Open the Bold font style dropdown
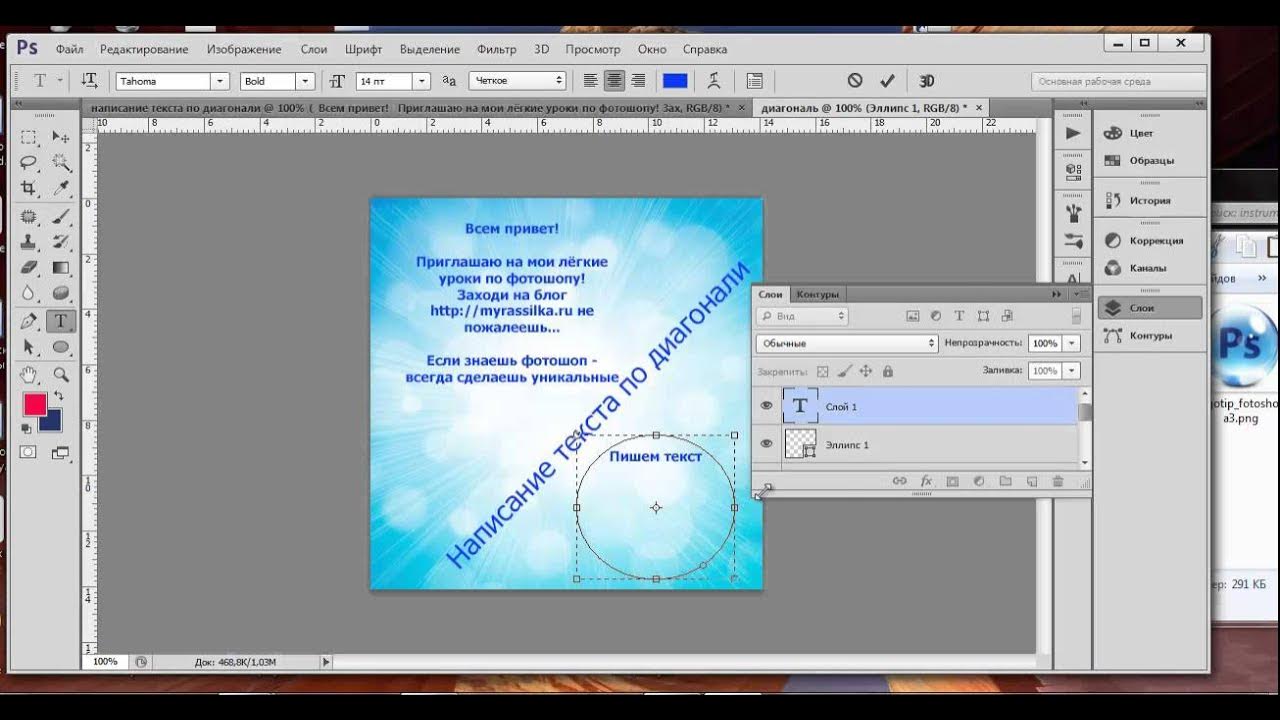Screen dimensions: 1280x720 305,81
